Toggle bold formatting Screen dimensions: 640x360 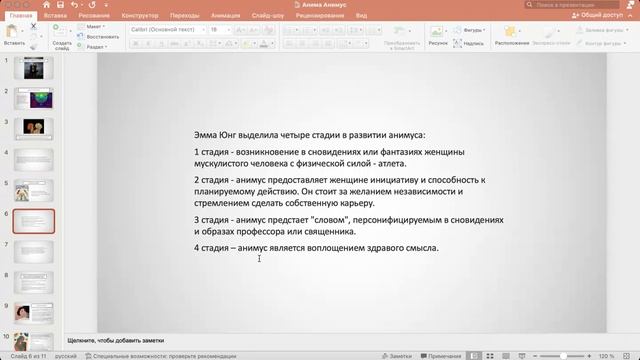[x=136, y=43]
